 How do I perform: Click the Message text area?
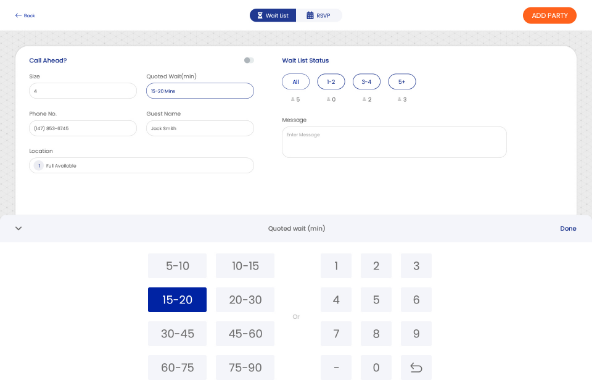(394, 142)
